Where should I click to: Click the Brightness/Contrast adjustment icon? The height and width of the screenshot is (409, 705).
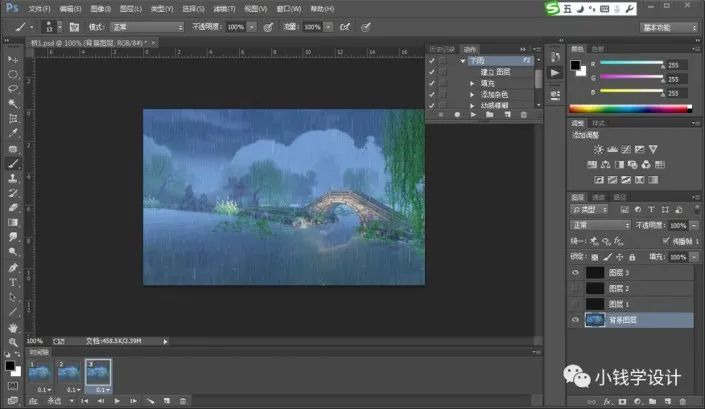click(x=598, y=150)
